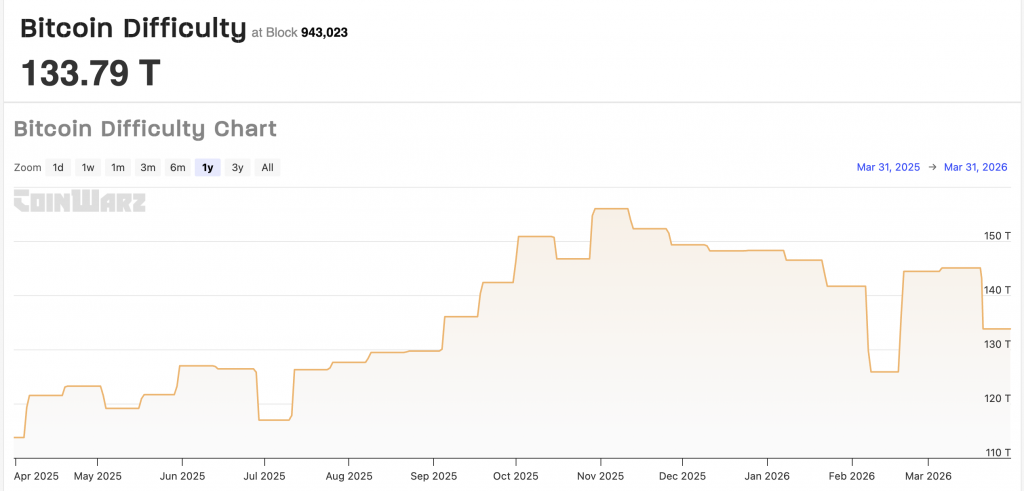Click the 133.79 T difficulty value
The height and width of the screenshot is (491, 1024).
coord(91,73)
